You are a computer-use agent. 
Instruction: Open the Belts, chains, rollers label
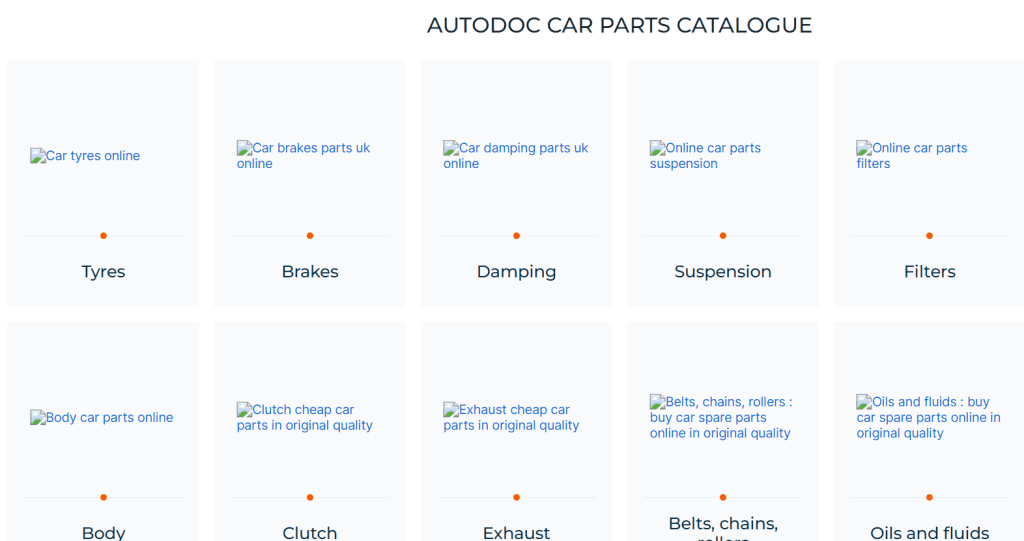point(723,526)
